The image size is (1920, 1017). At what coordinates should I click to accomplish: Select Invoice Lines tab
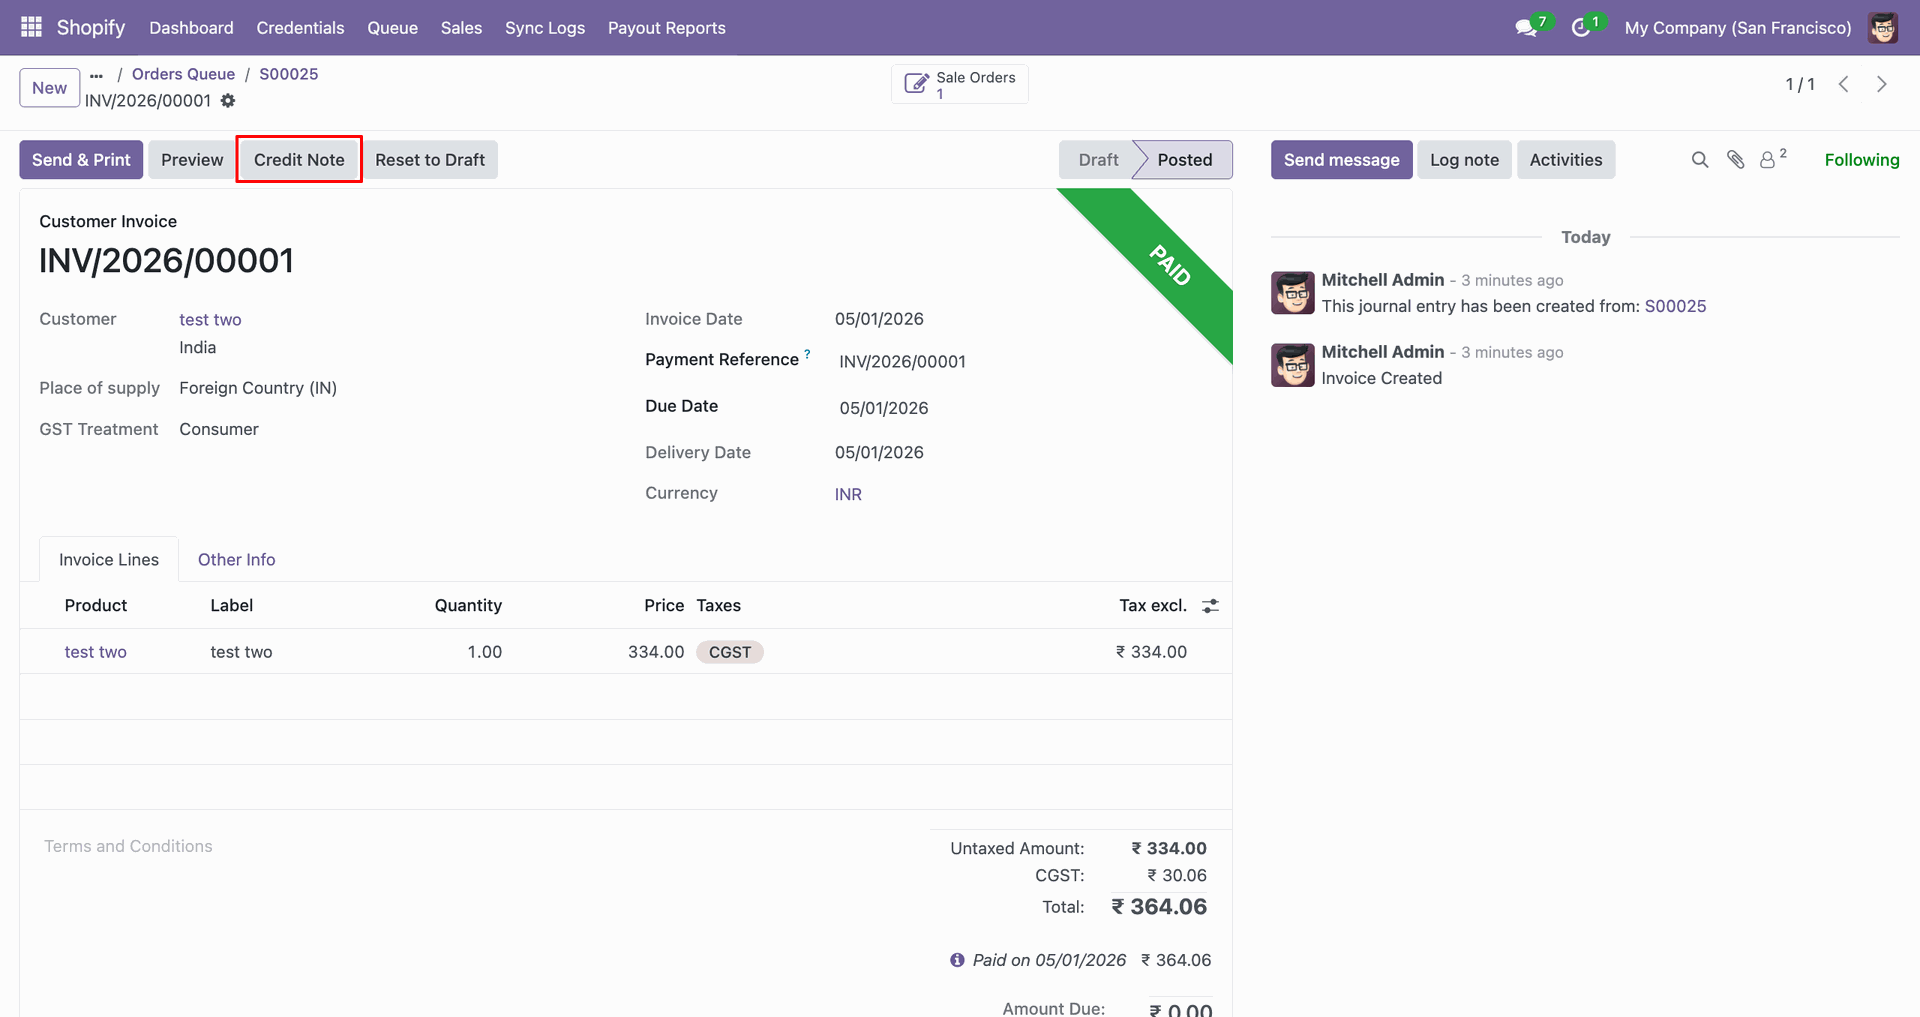coord(109,560)
